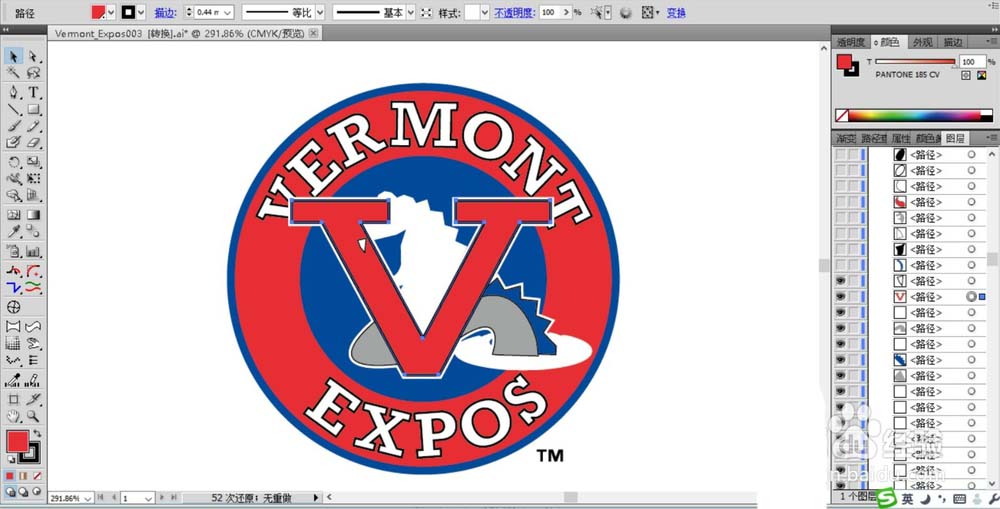Image resolution: width=1000 pixels, height=509 pixels.
Task: Click the Color panel tint slider
Action: click(916, 62)
